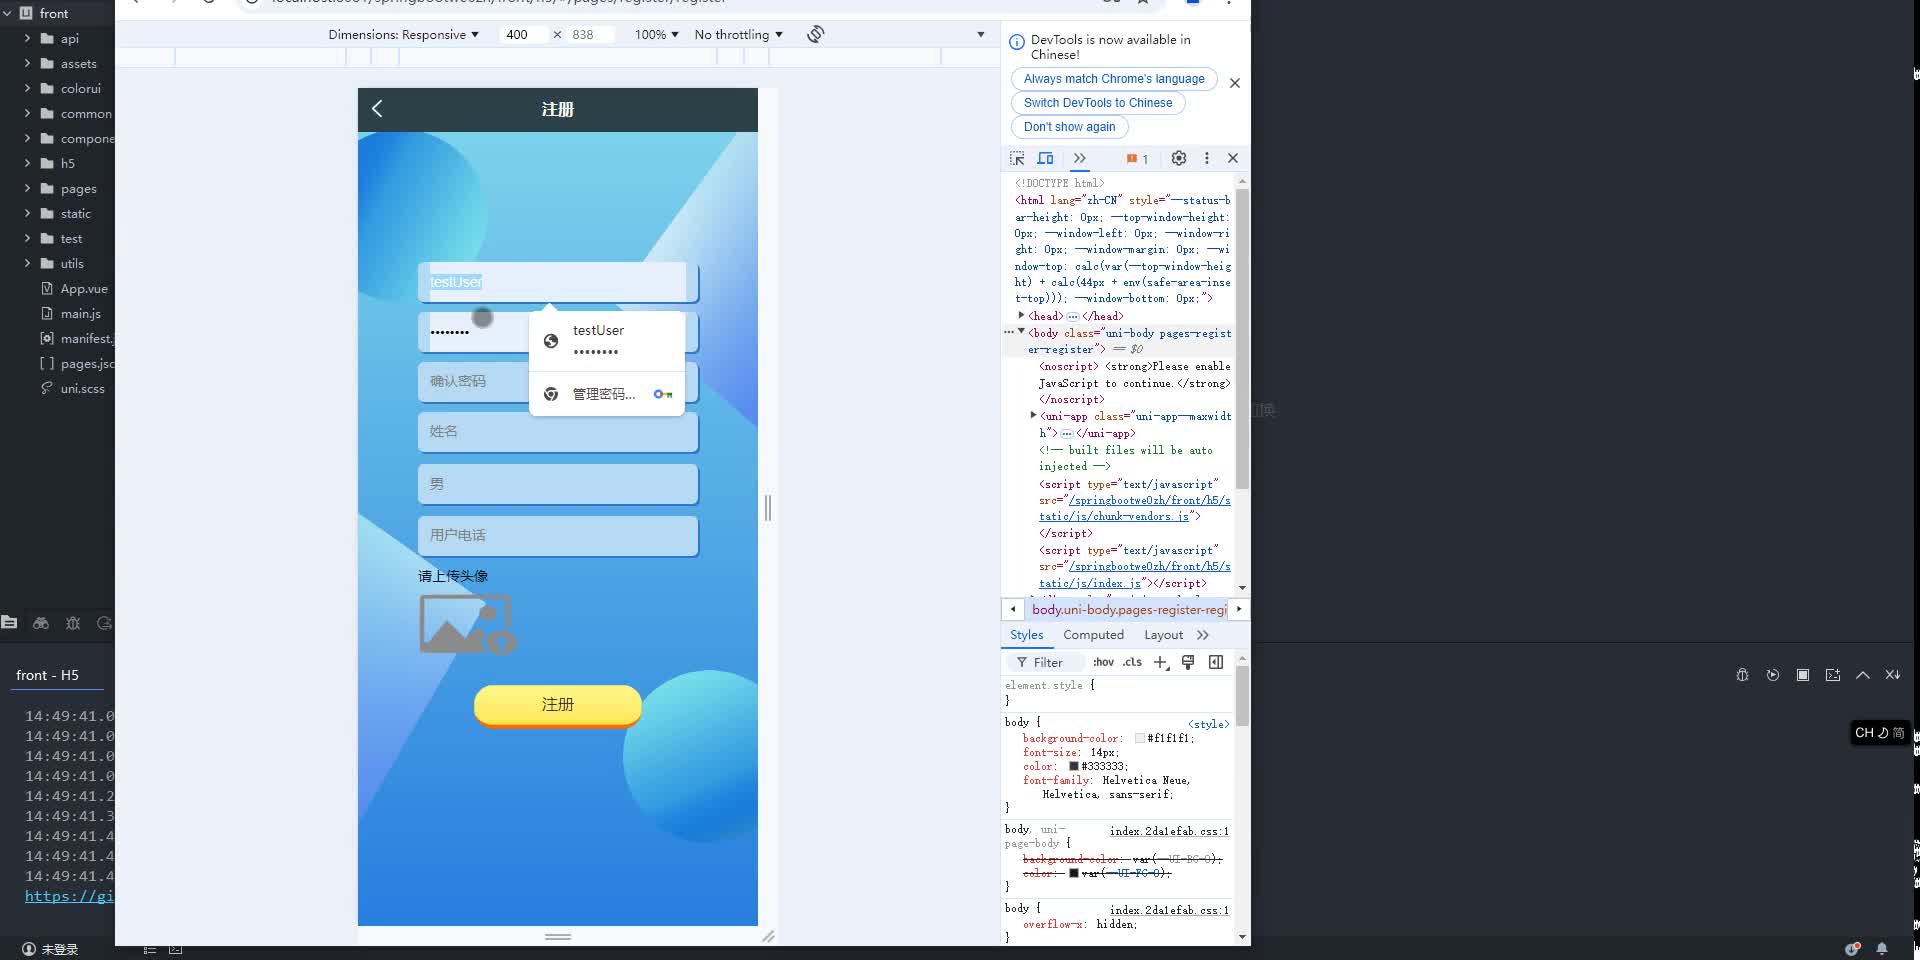The image size is (1920, 960).
Task: Click the export icon in console toolbar
Action: pos(1833,675)
